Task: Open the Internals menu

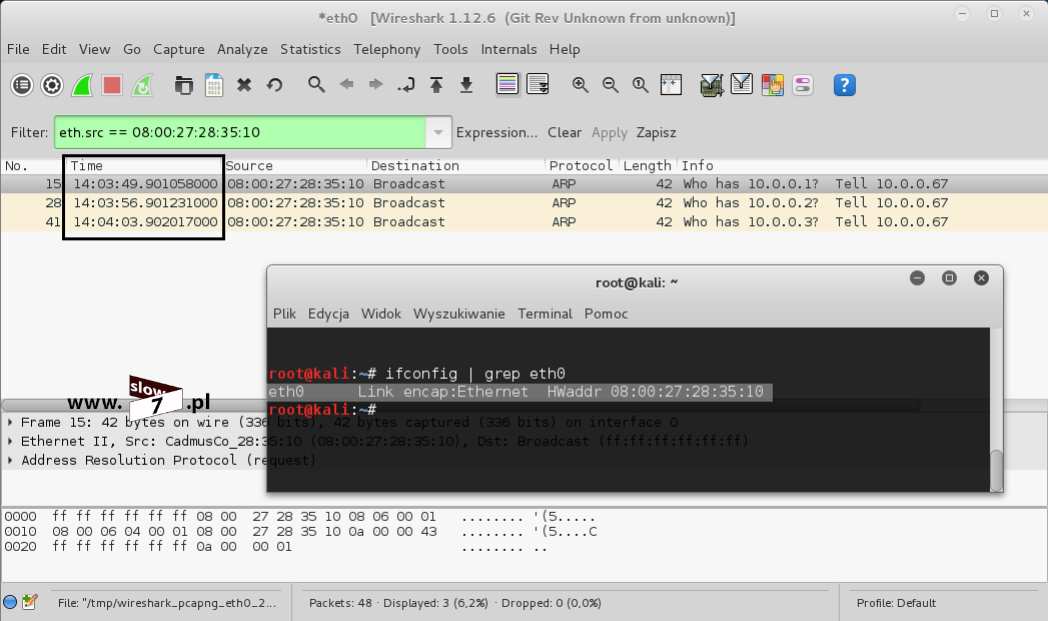Action: (x=509, y=49)
